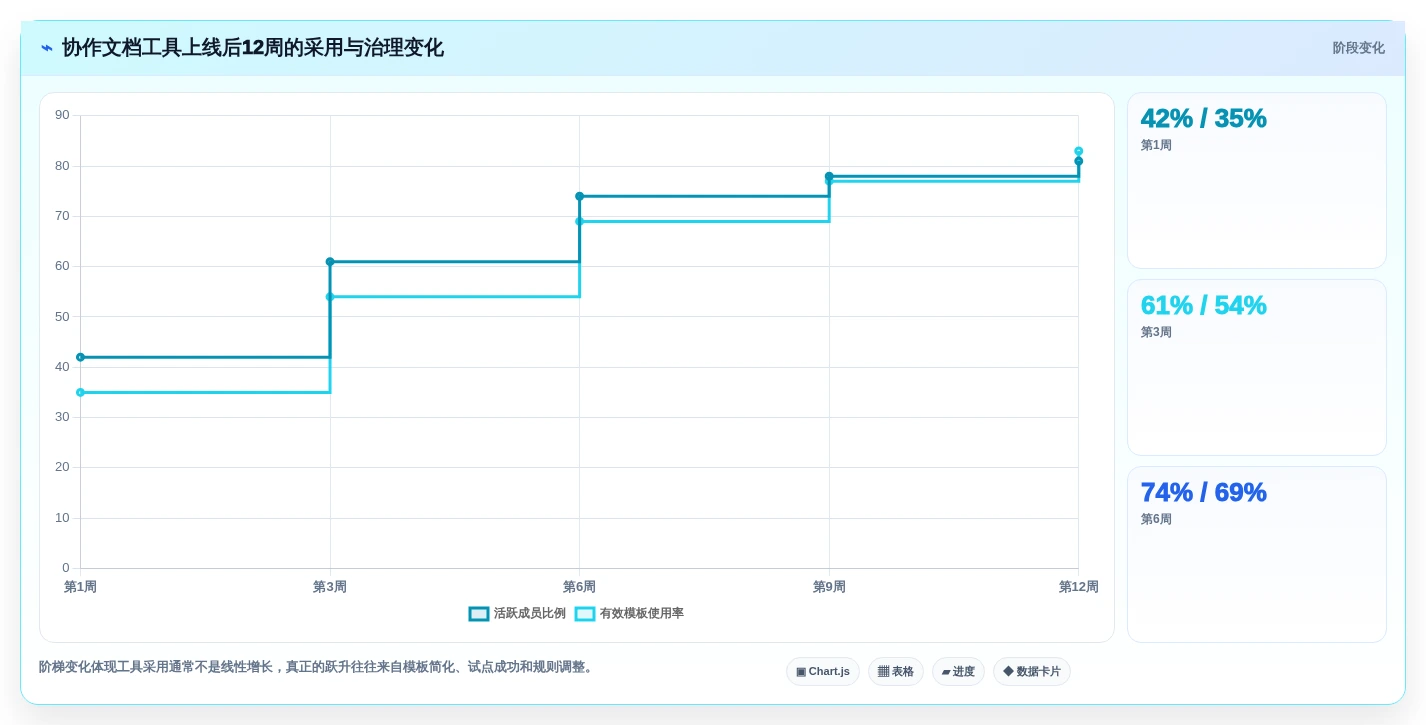Click the 有效模板使用率 legend color box
The height and width of the screenshot is (725, 1426).
pyautogui.click(x=585, y=614)
